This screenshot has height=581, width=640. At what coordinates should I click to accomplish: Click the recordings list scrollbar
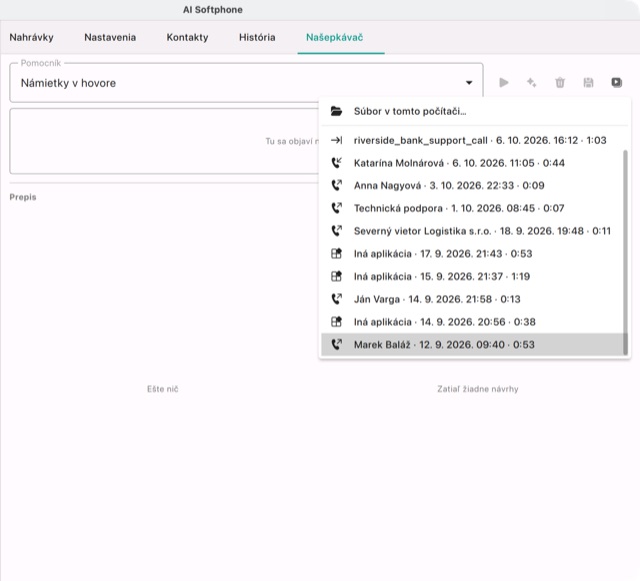[625, 252]
